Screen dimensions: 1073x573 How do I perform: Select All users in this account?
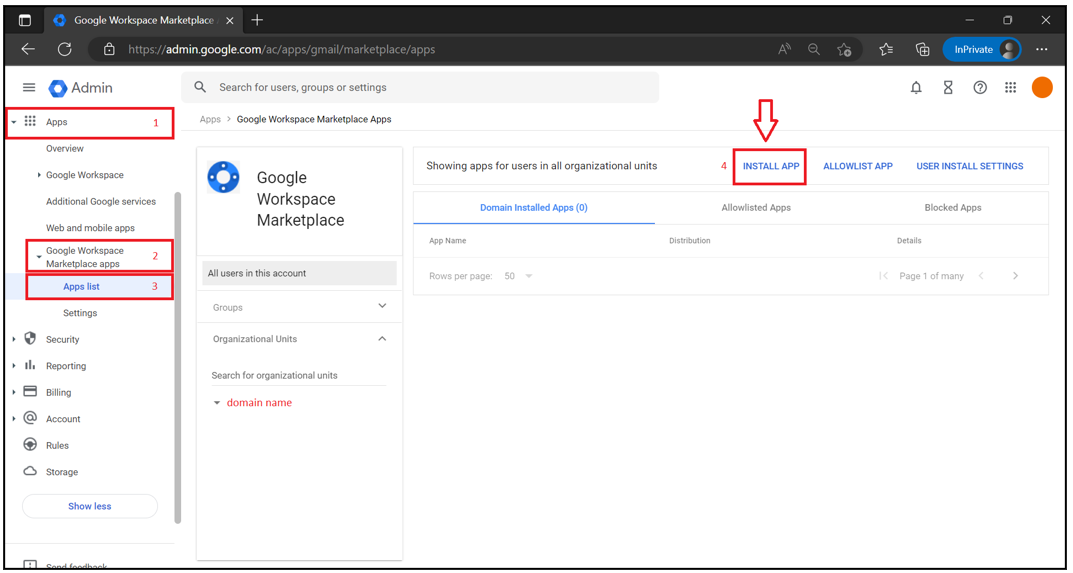coord(300,273)
